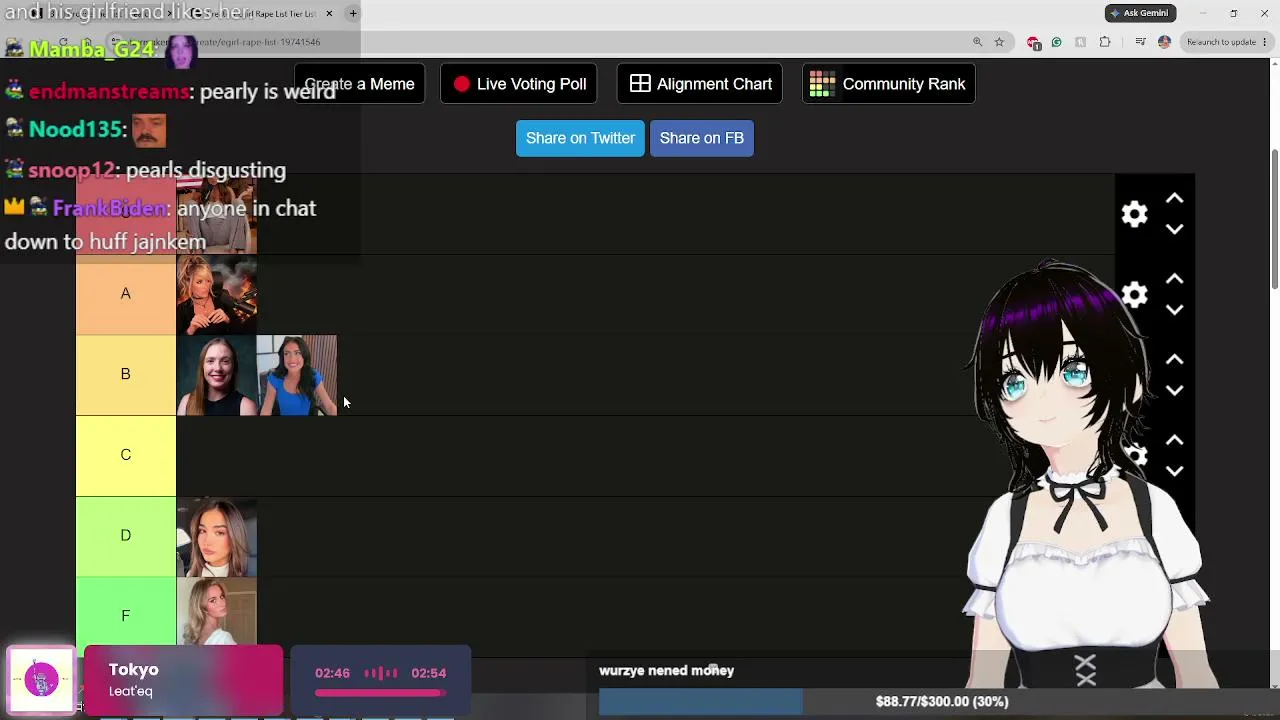Click the chat username "FrankBiden"
Viewport: 1280px width, 720px height.
click(x=110, y=208)
